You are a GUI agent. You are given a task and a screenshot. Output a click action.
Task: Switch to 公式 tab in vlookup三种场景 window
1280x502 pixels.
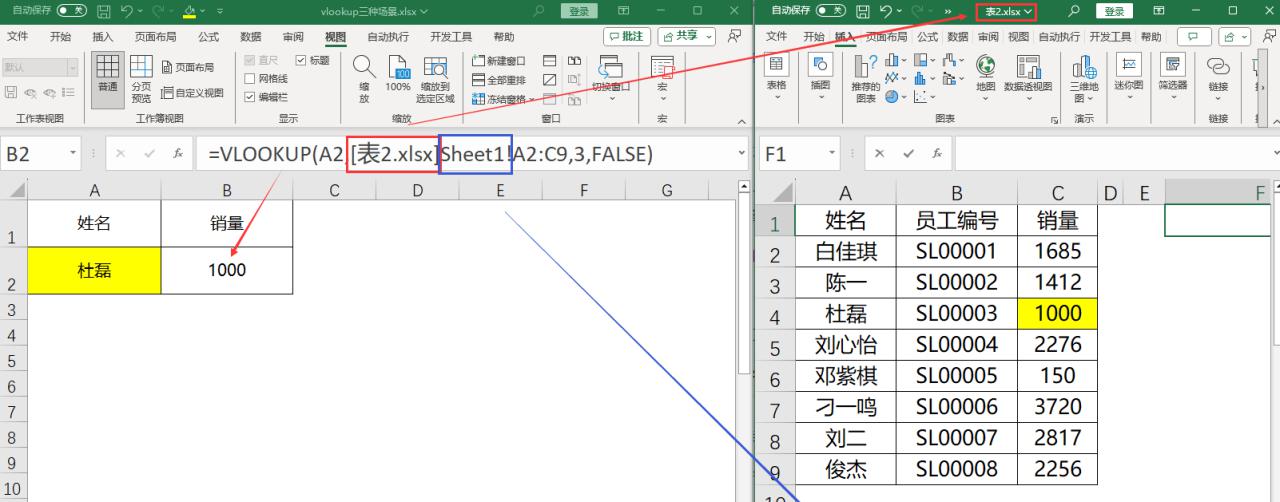click(208, 36)
